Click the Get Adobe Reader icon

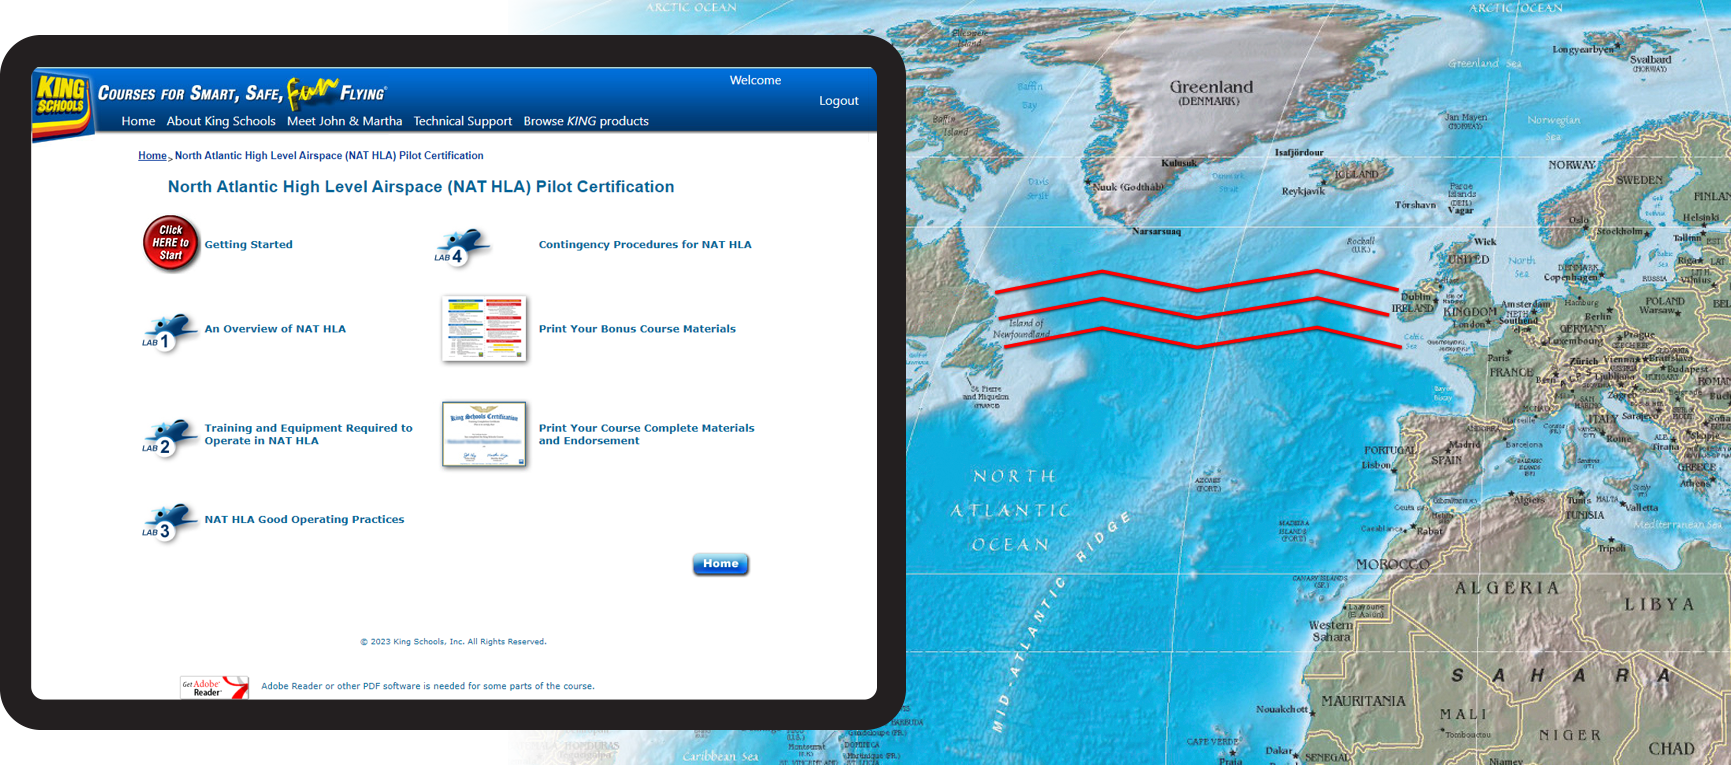214,687
